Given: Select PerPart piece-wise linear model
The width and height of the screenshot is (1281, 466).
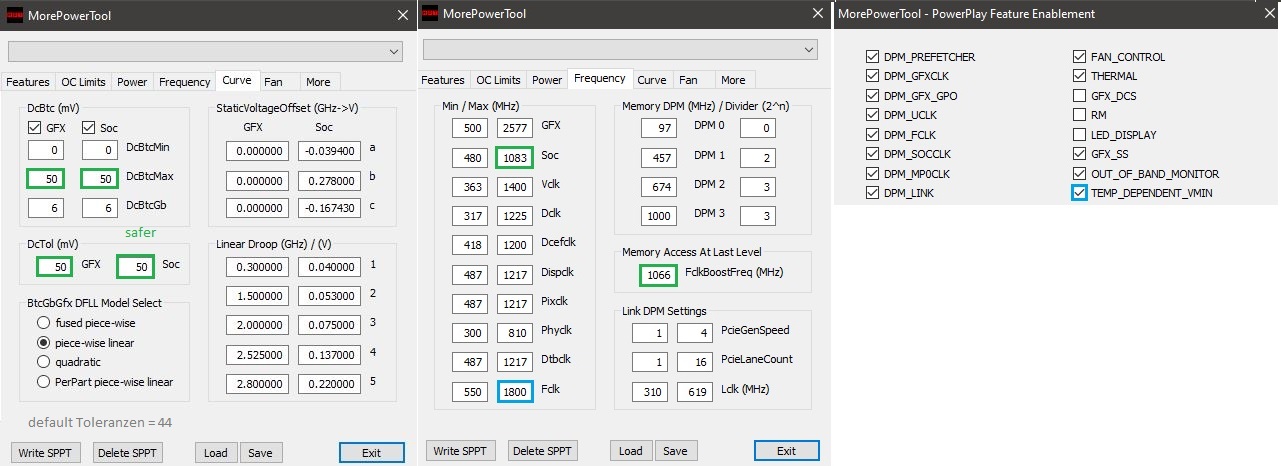Looking at the screenshot, I should (x=43, y=382).
